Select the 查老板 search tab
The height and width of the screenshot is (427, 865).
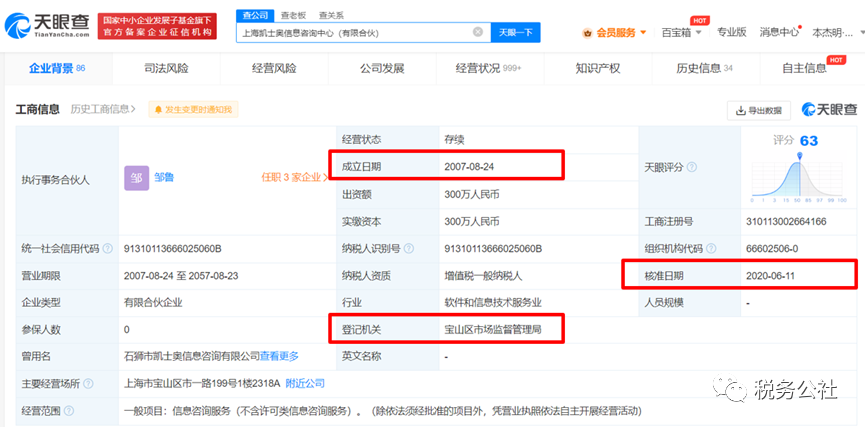pyautogui.click(x=293, y=15)
